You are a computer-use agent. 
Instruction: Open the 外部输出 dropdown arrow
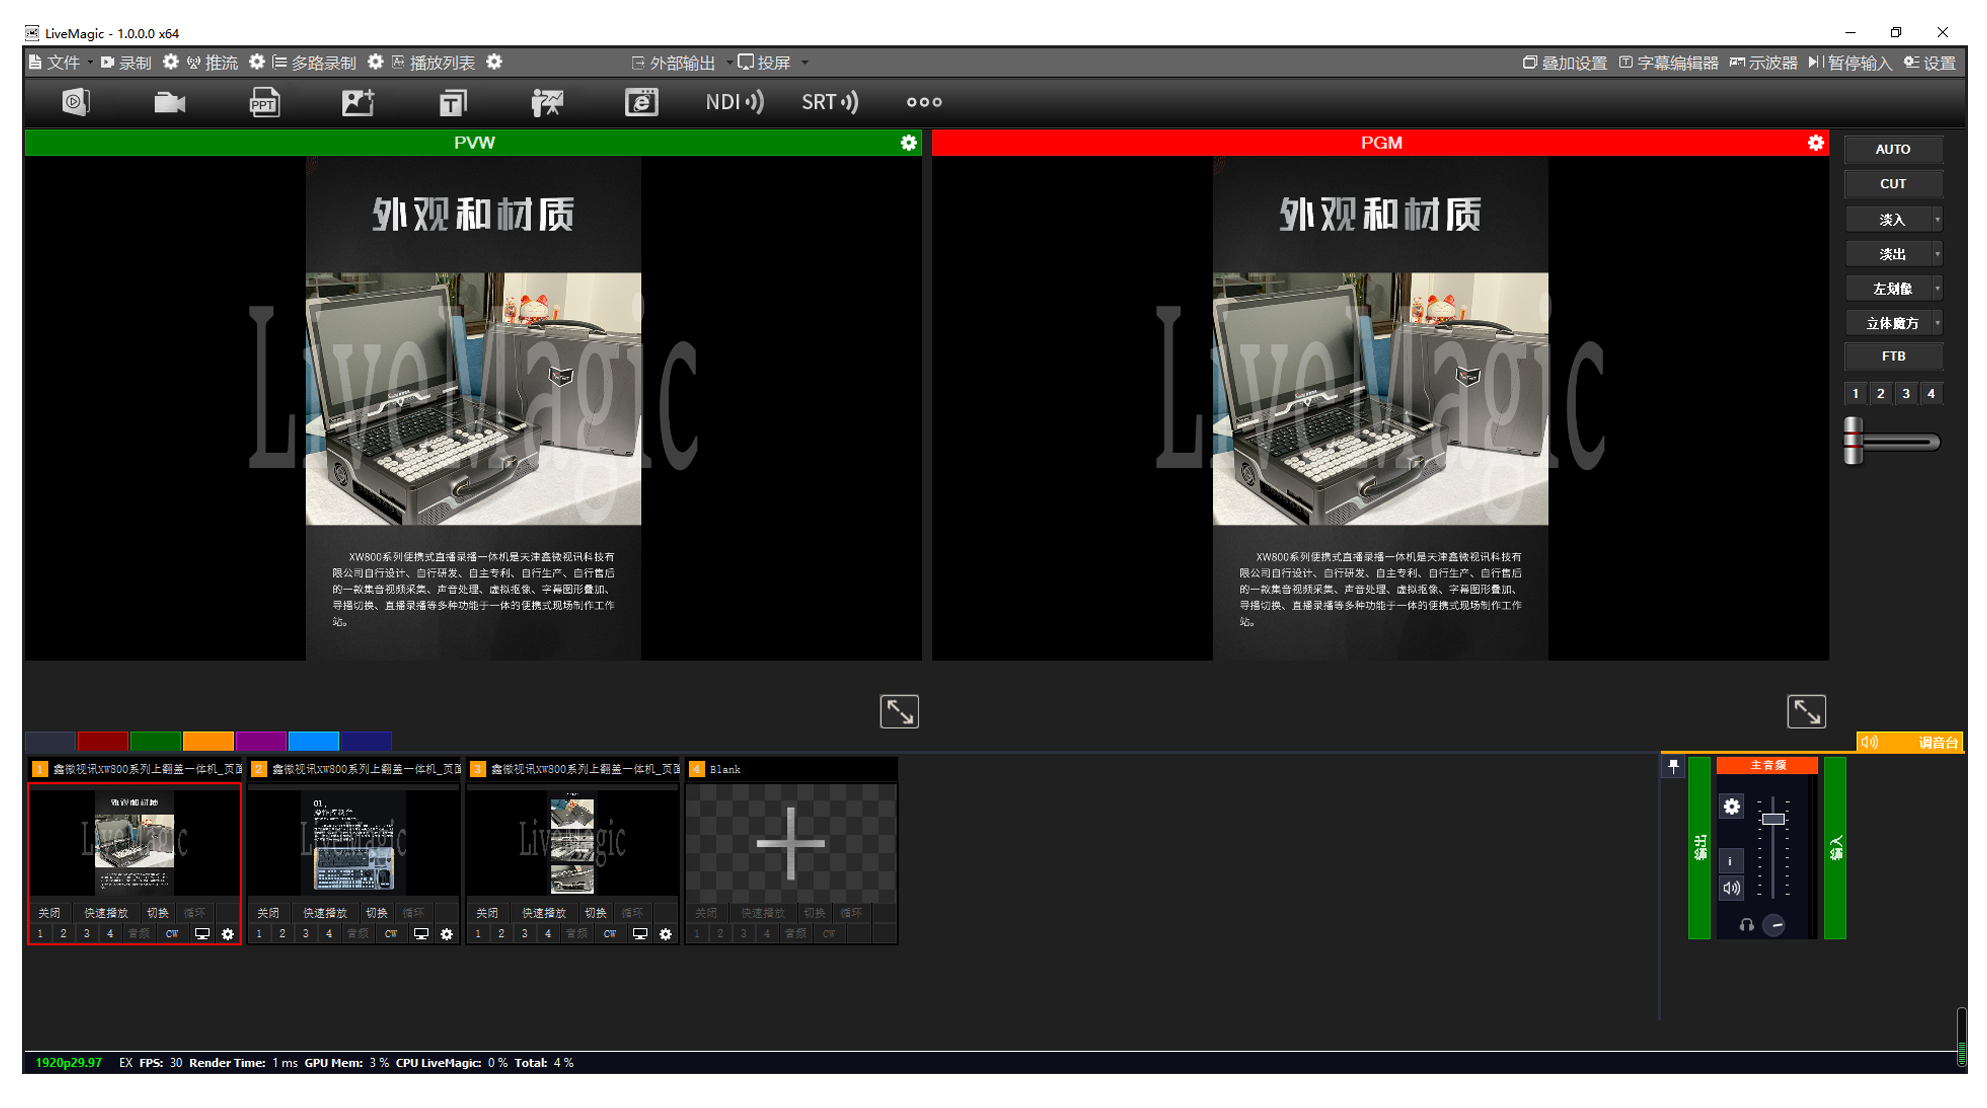pyautogui.click(x=729, y=63)
